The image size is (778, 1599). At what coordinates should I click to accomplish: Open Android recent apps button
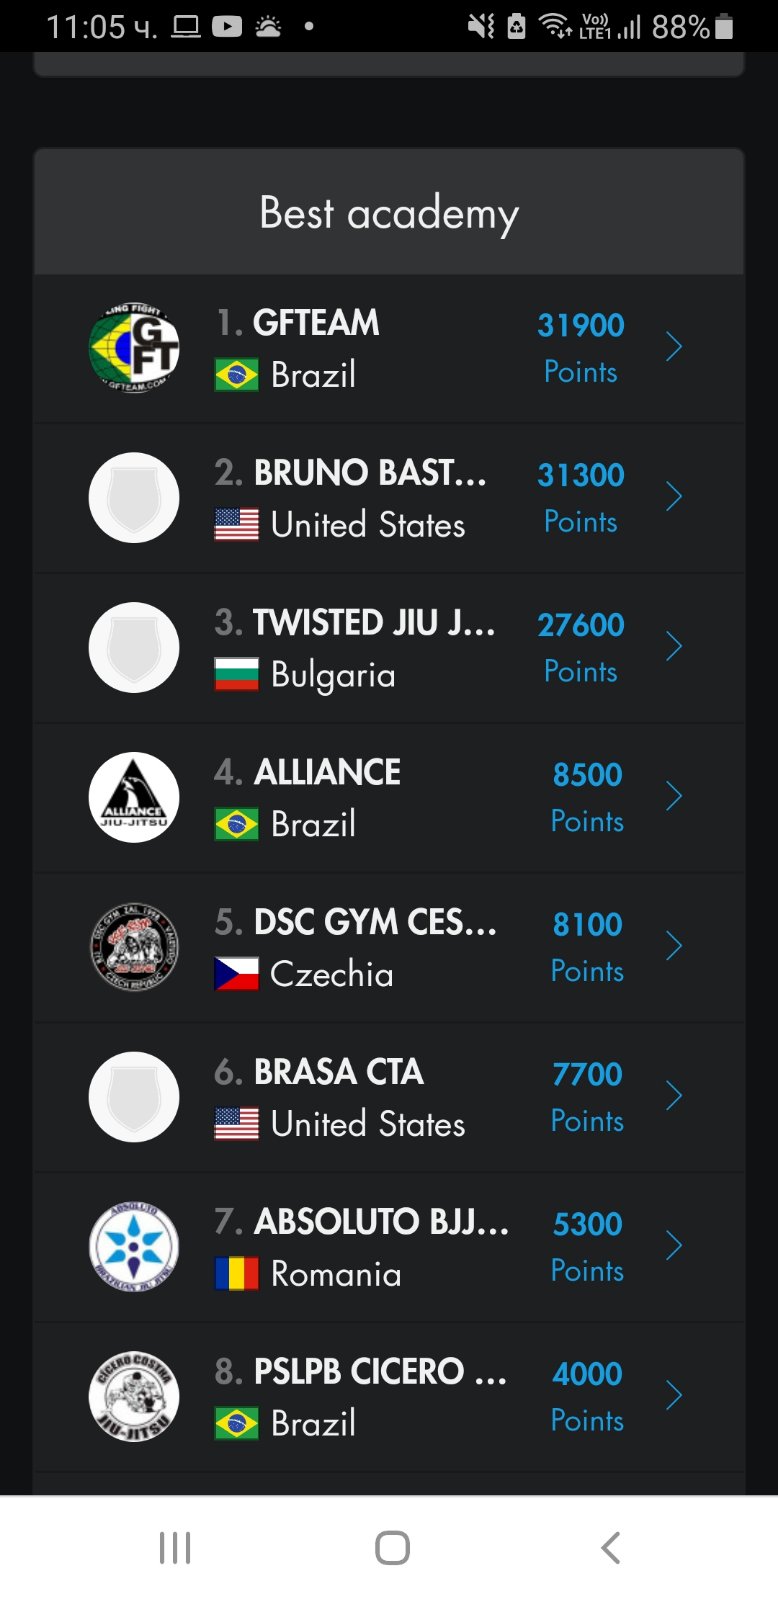(x=175, y=1548)
